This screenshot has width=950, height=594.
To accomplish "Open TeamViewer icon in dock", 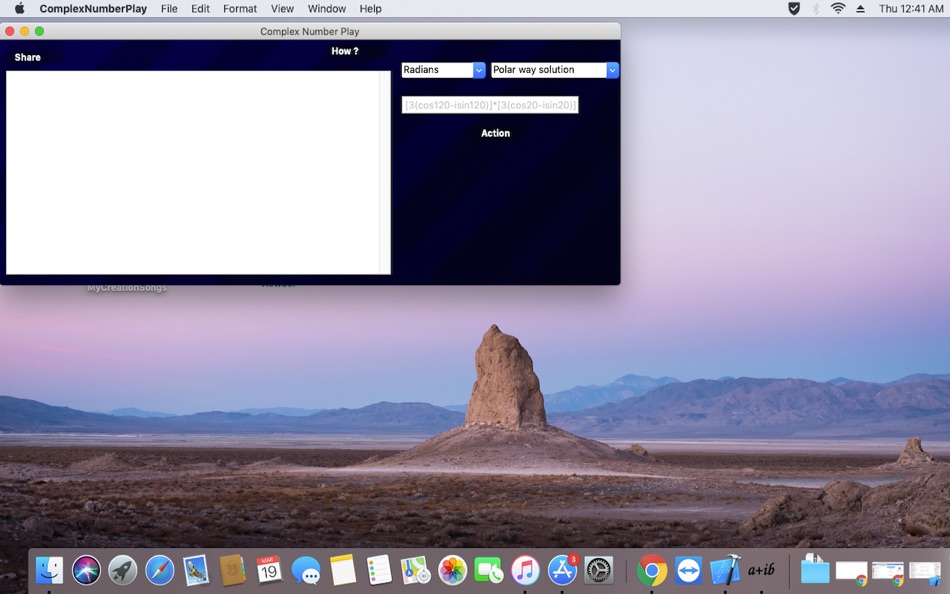I will coord(688,570).
